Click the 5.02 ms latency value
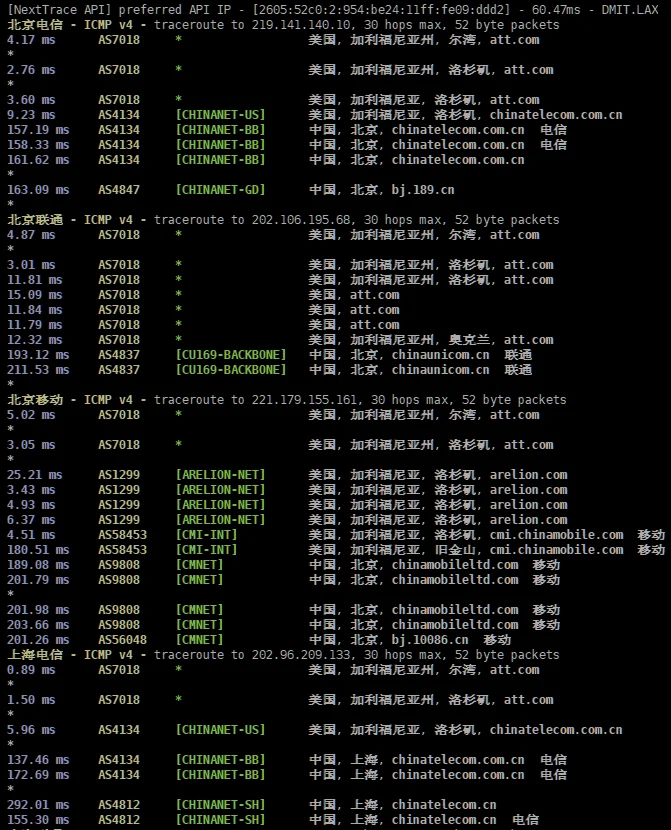Viewport: 671px width, 830px height. coord(31,414)
